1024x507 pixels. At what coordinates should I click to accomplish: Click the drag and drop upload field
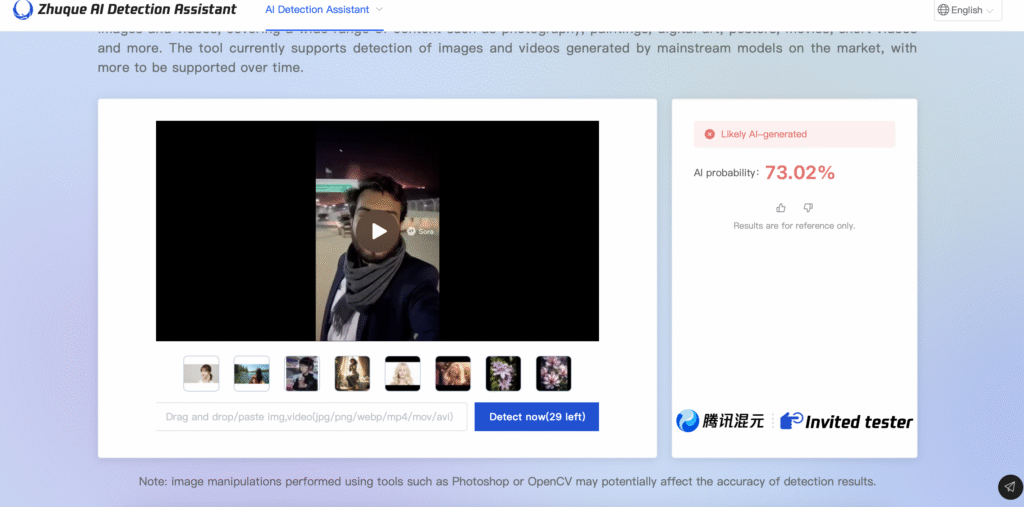[311, 417]
